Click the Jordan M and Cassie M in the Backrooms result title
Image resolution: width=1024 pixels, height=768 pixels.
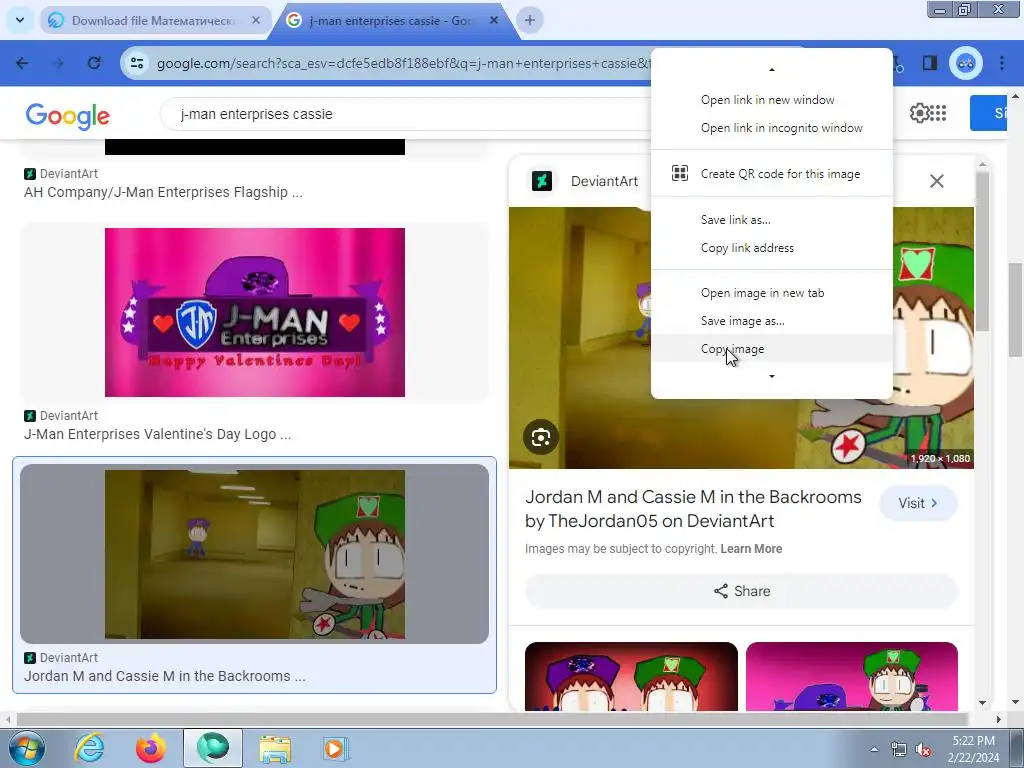coord(165,676)
